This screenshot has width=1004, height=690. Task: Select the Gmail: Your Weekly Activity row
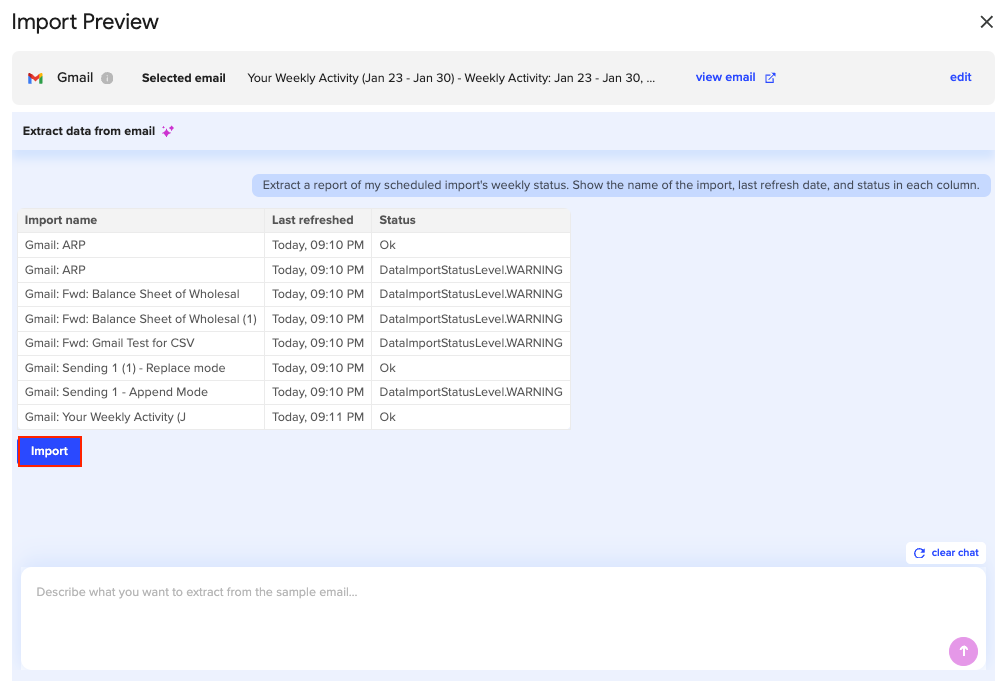click(140, 416)
